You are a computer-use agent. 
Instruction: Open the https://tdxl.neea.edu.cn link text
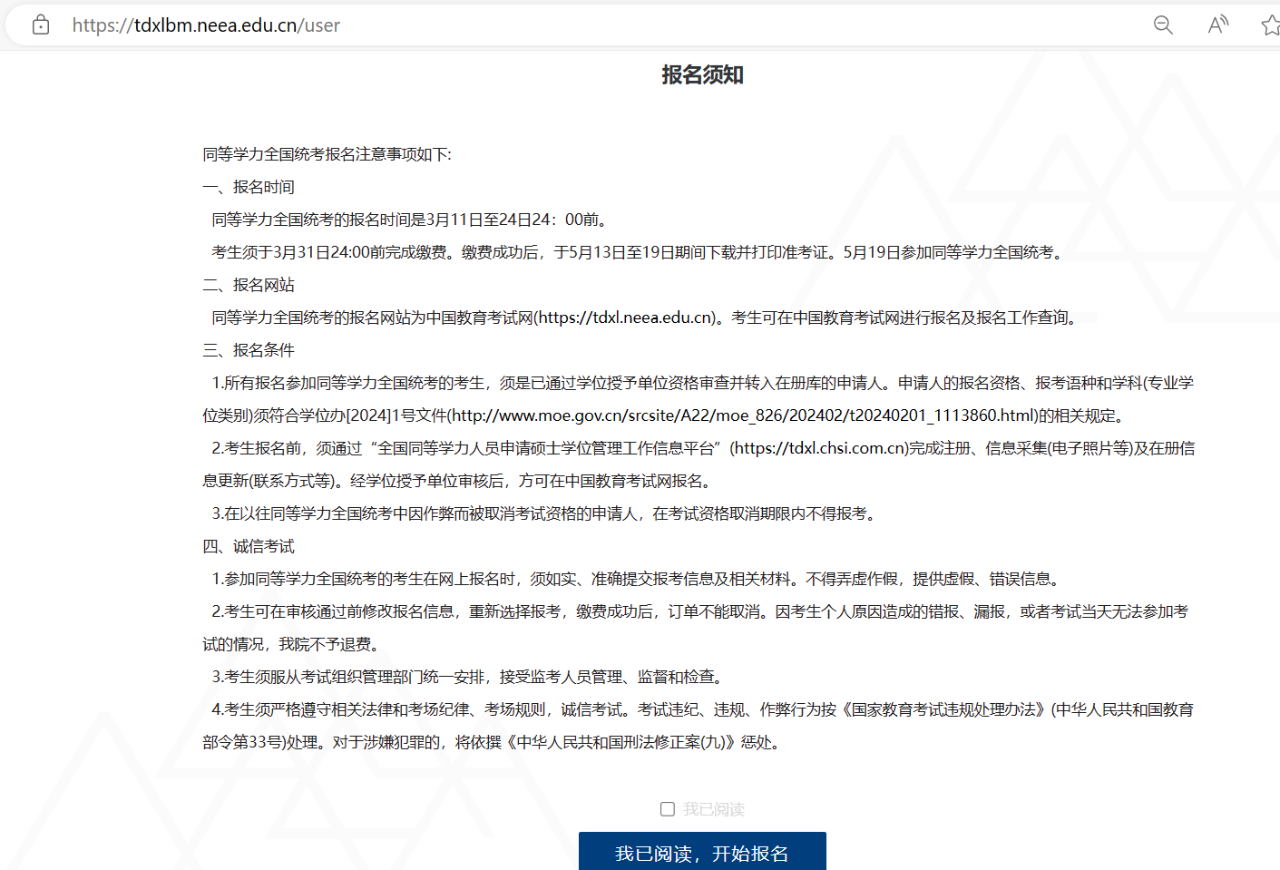626,318
